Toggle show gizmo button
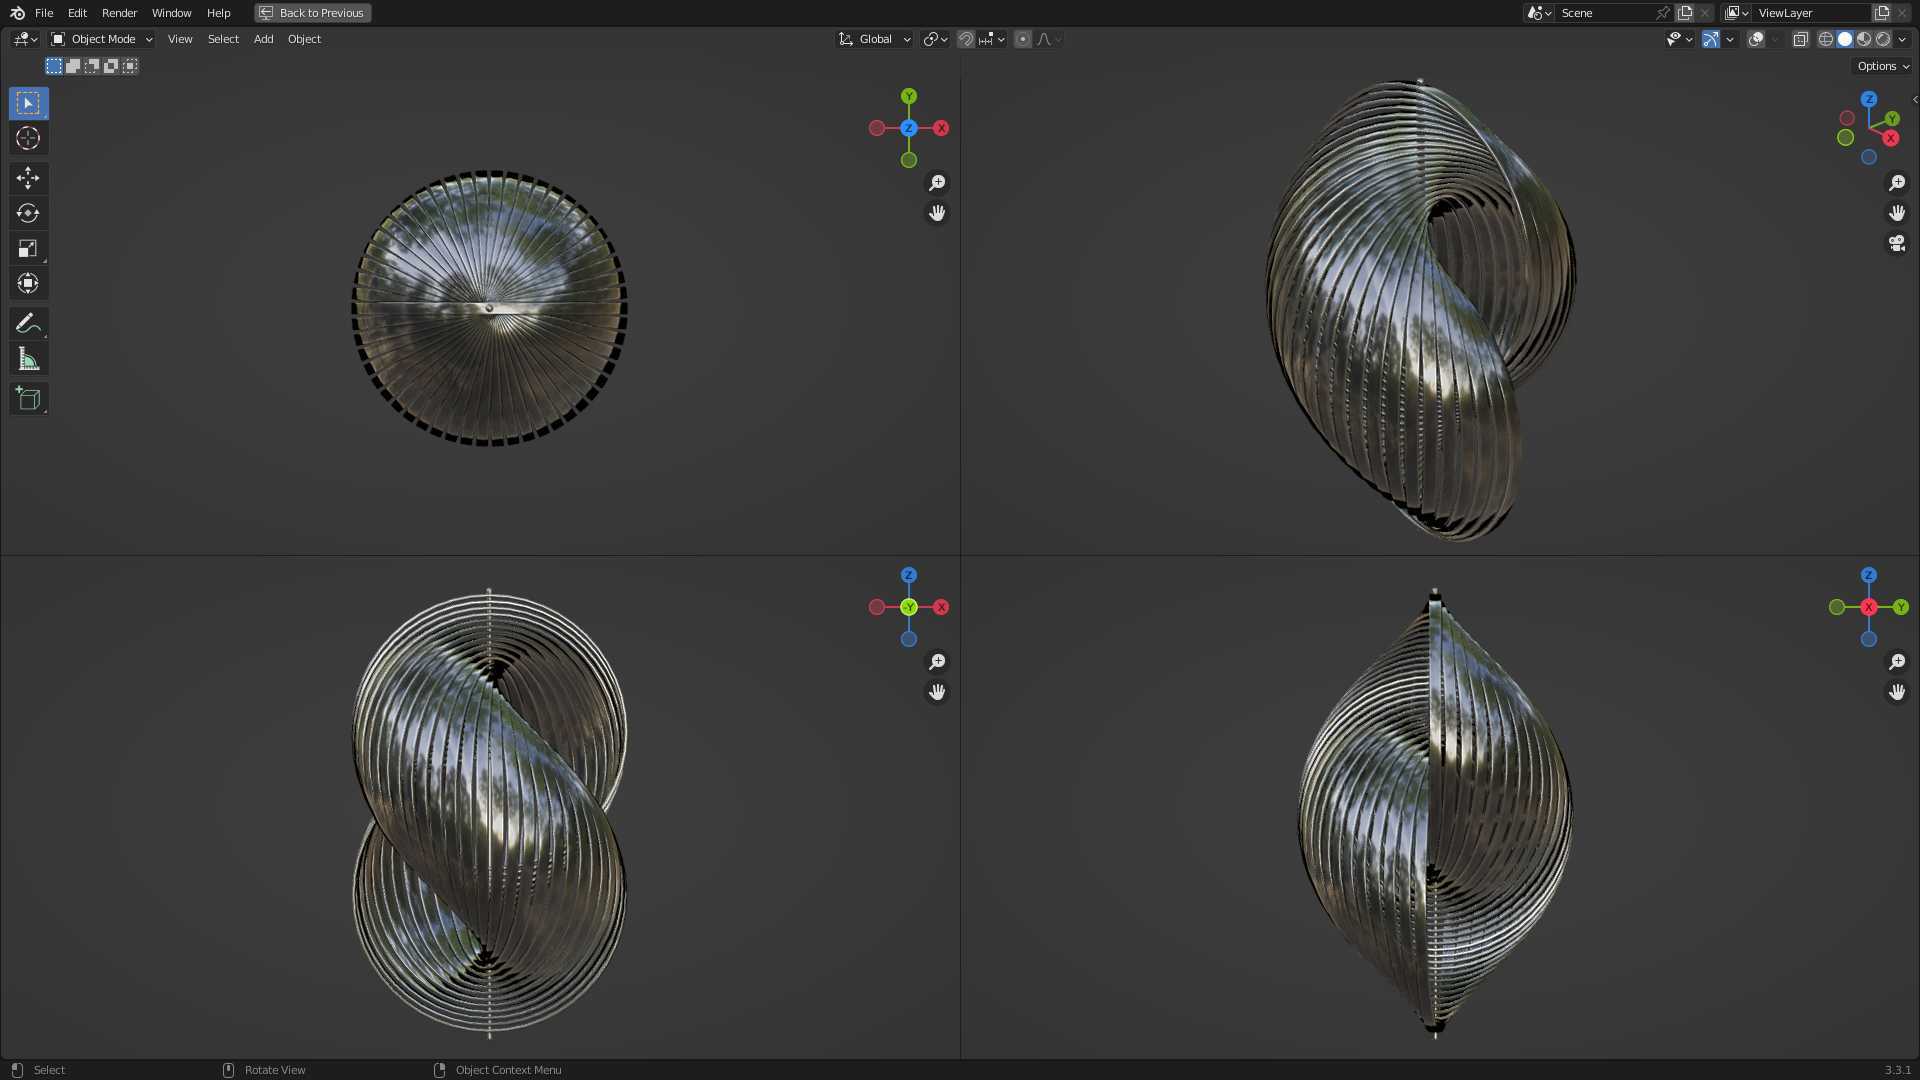The image size is (1920, 1080). (x=1711, y=39)
